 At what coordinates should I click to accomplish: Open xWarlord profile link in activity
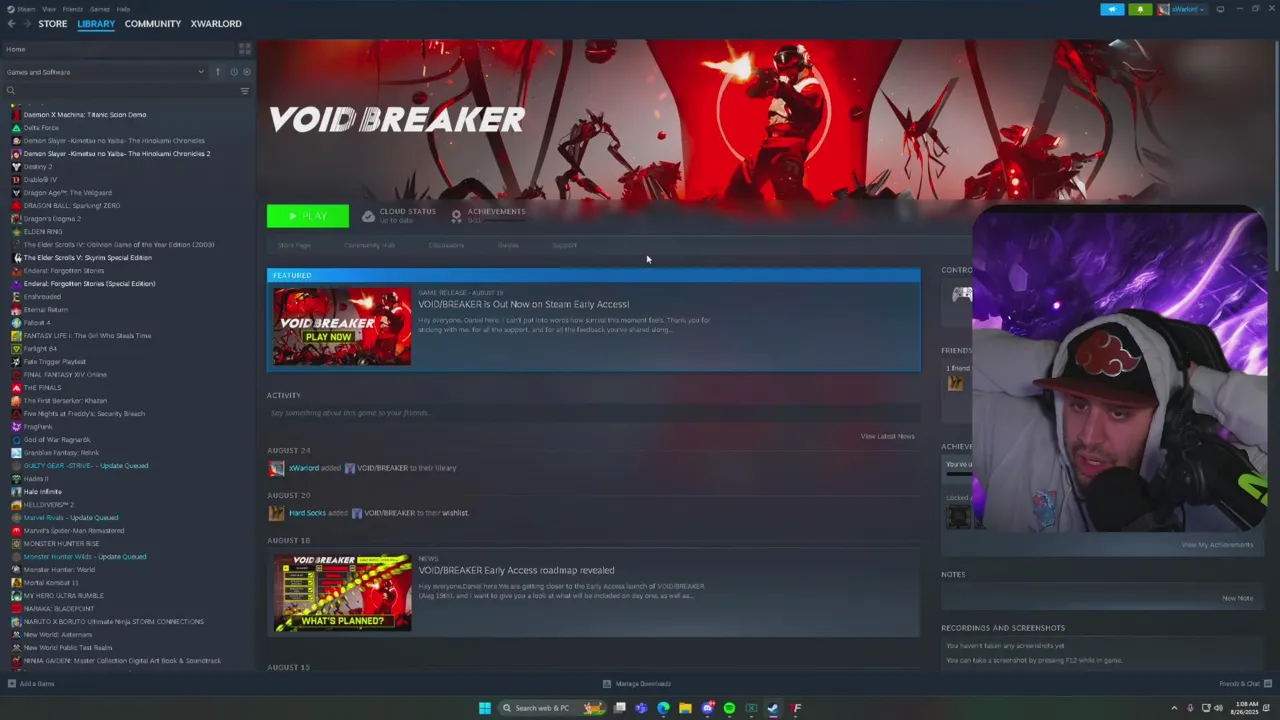[303, 468]
